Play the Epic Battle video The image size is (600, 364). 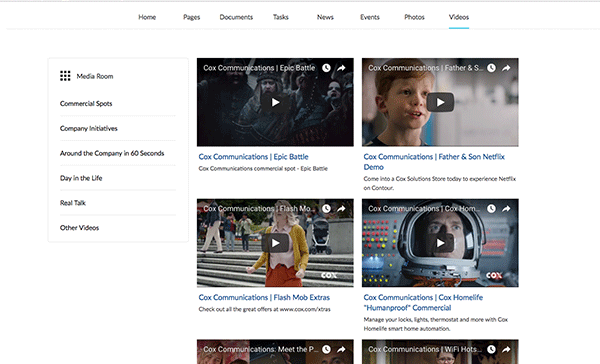275,102
